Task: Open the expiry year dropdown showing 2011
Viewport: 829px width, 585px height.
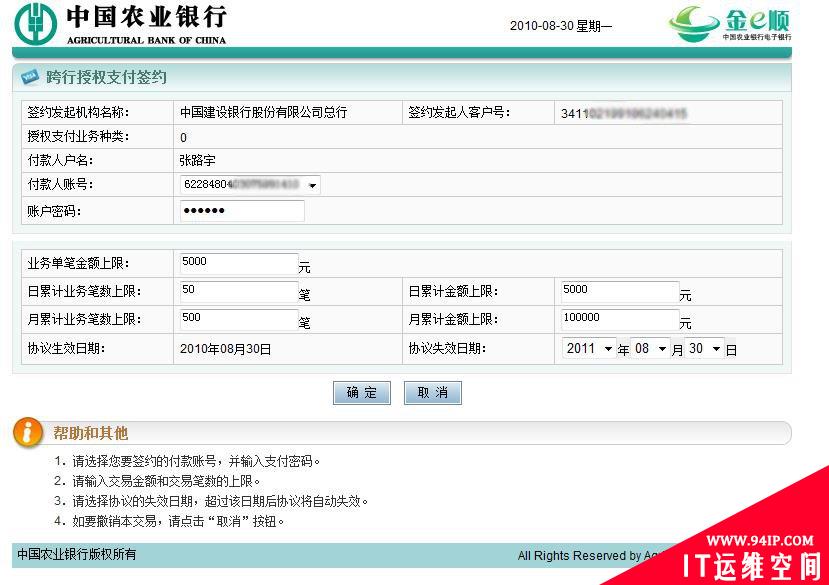Action: 589,349
